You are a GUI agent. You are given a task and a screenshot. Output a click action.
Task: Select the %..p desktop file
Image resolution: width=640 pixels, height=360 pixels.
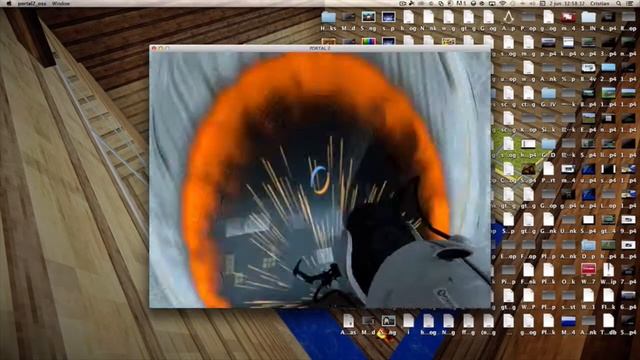pos(568,72)
